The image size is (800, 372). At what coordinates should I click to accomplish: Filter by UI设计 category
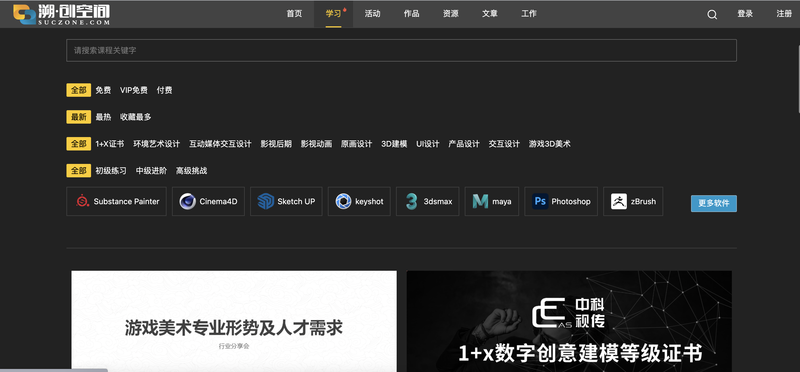coord(428,144)
